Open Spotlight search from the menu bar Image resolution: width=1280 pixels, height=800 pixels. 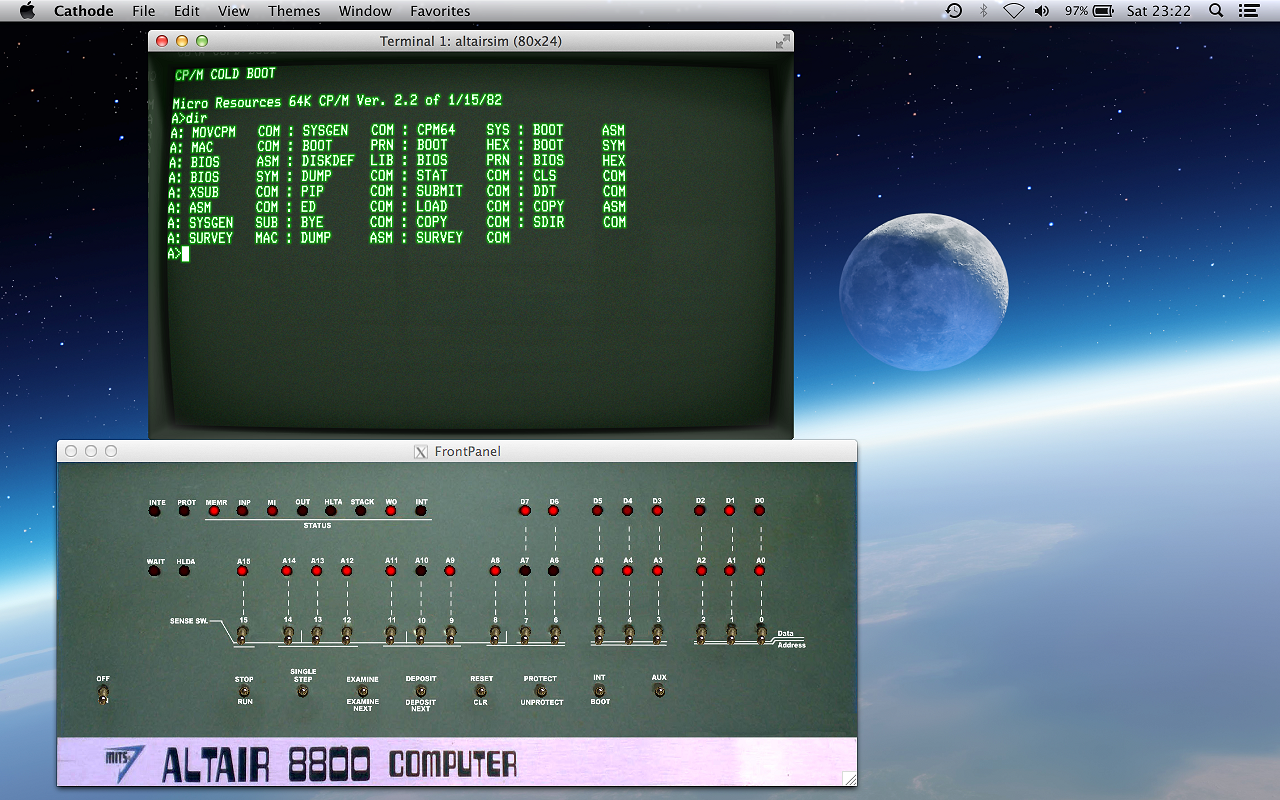click(1214, 11)
